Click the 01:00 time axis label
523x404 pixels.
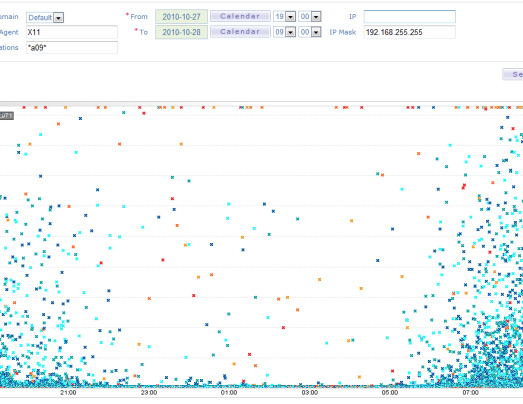click(229, 393)
